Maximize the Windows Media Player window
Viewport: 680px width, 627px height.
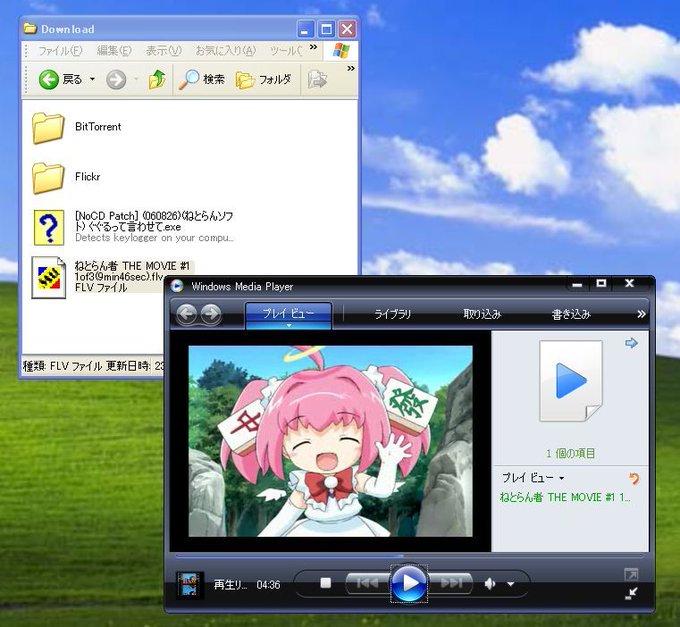click(601, 284)
